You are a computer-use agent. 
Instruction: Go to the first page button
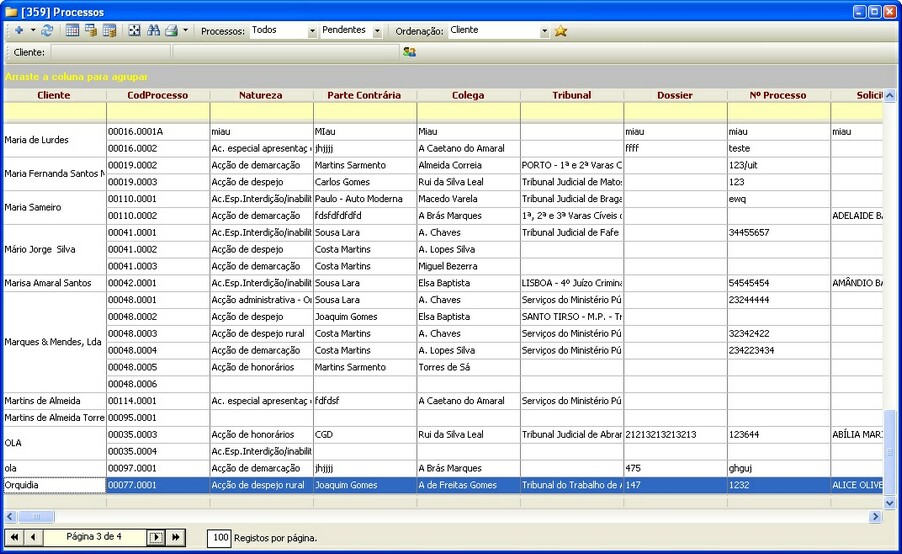pyautogui.click(x=14, y=537)
